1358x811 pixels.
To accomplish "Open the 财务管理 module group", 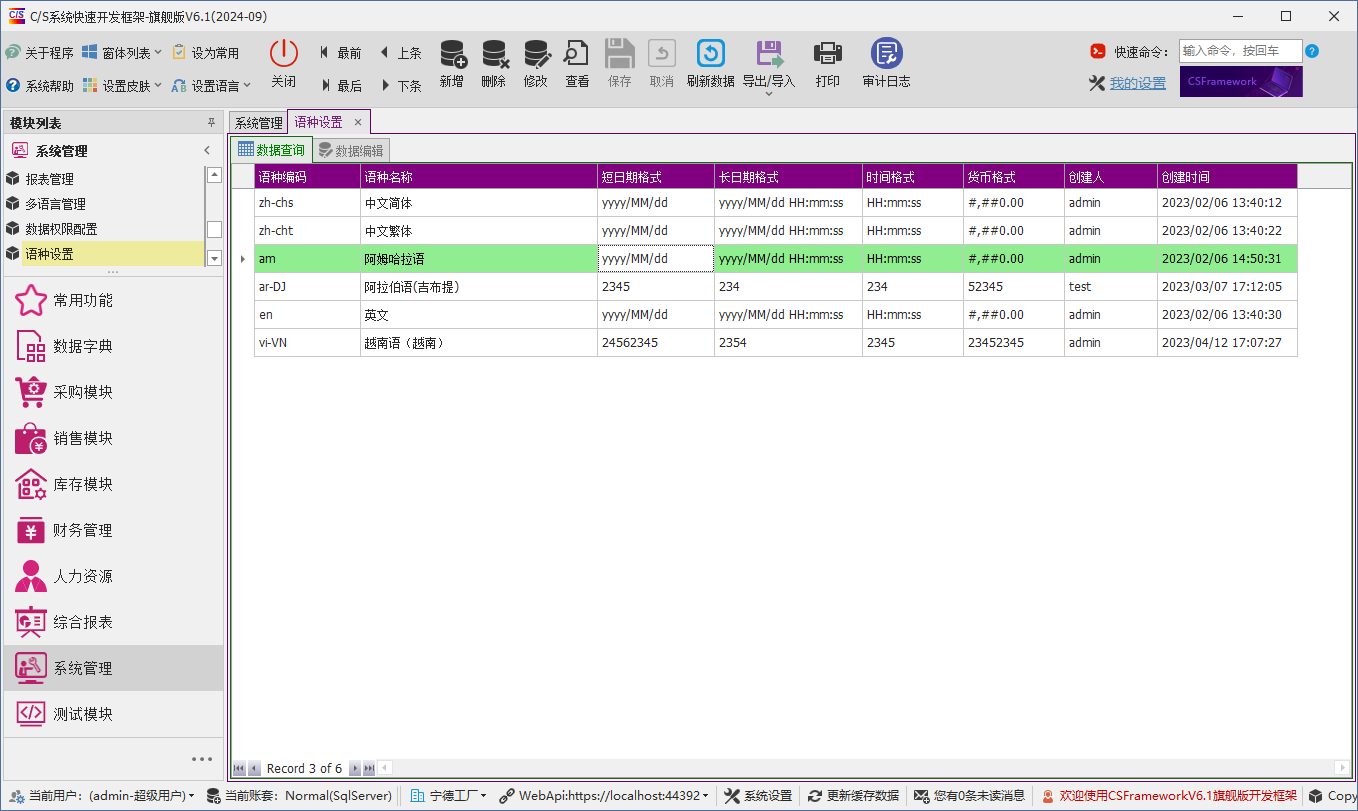I will pos(113,530).
